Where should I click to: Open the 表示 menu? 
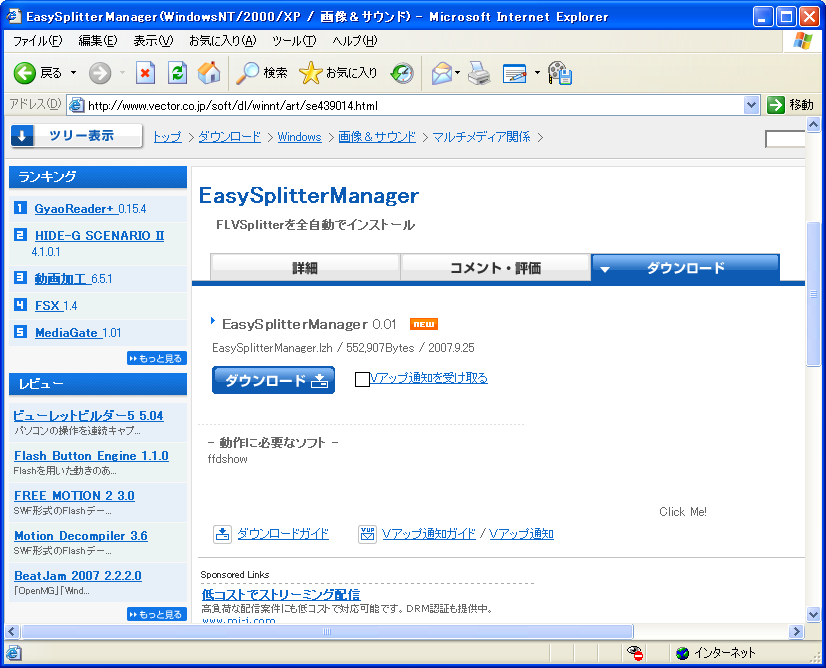pos(153,41)
